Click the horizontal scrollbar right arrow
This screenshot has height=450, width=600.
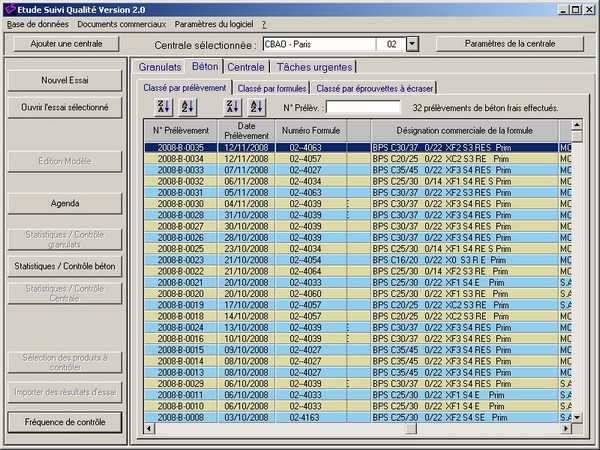[x=564, y=429]
